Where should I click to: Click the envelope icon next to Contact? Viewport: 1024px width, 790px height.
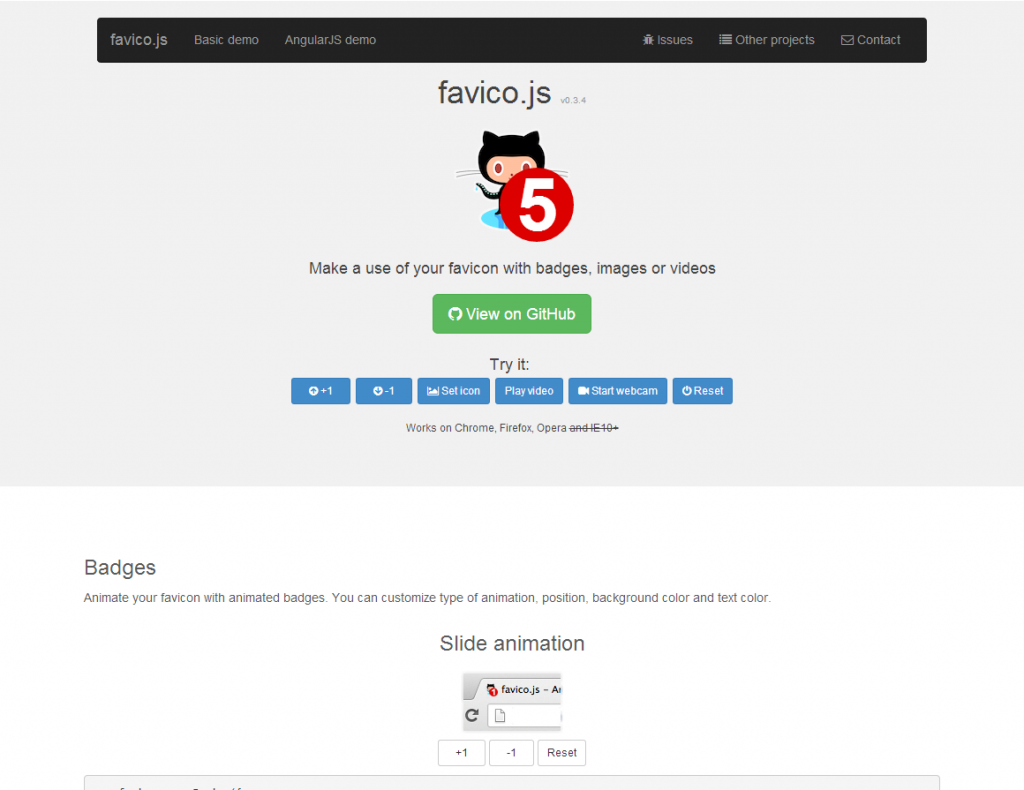[846, 40]
